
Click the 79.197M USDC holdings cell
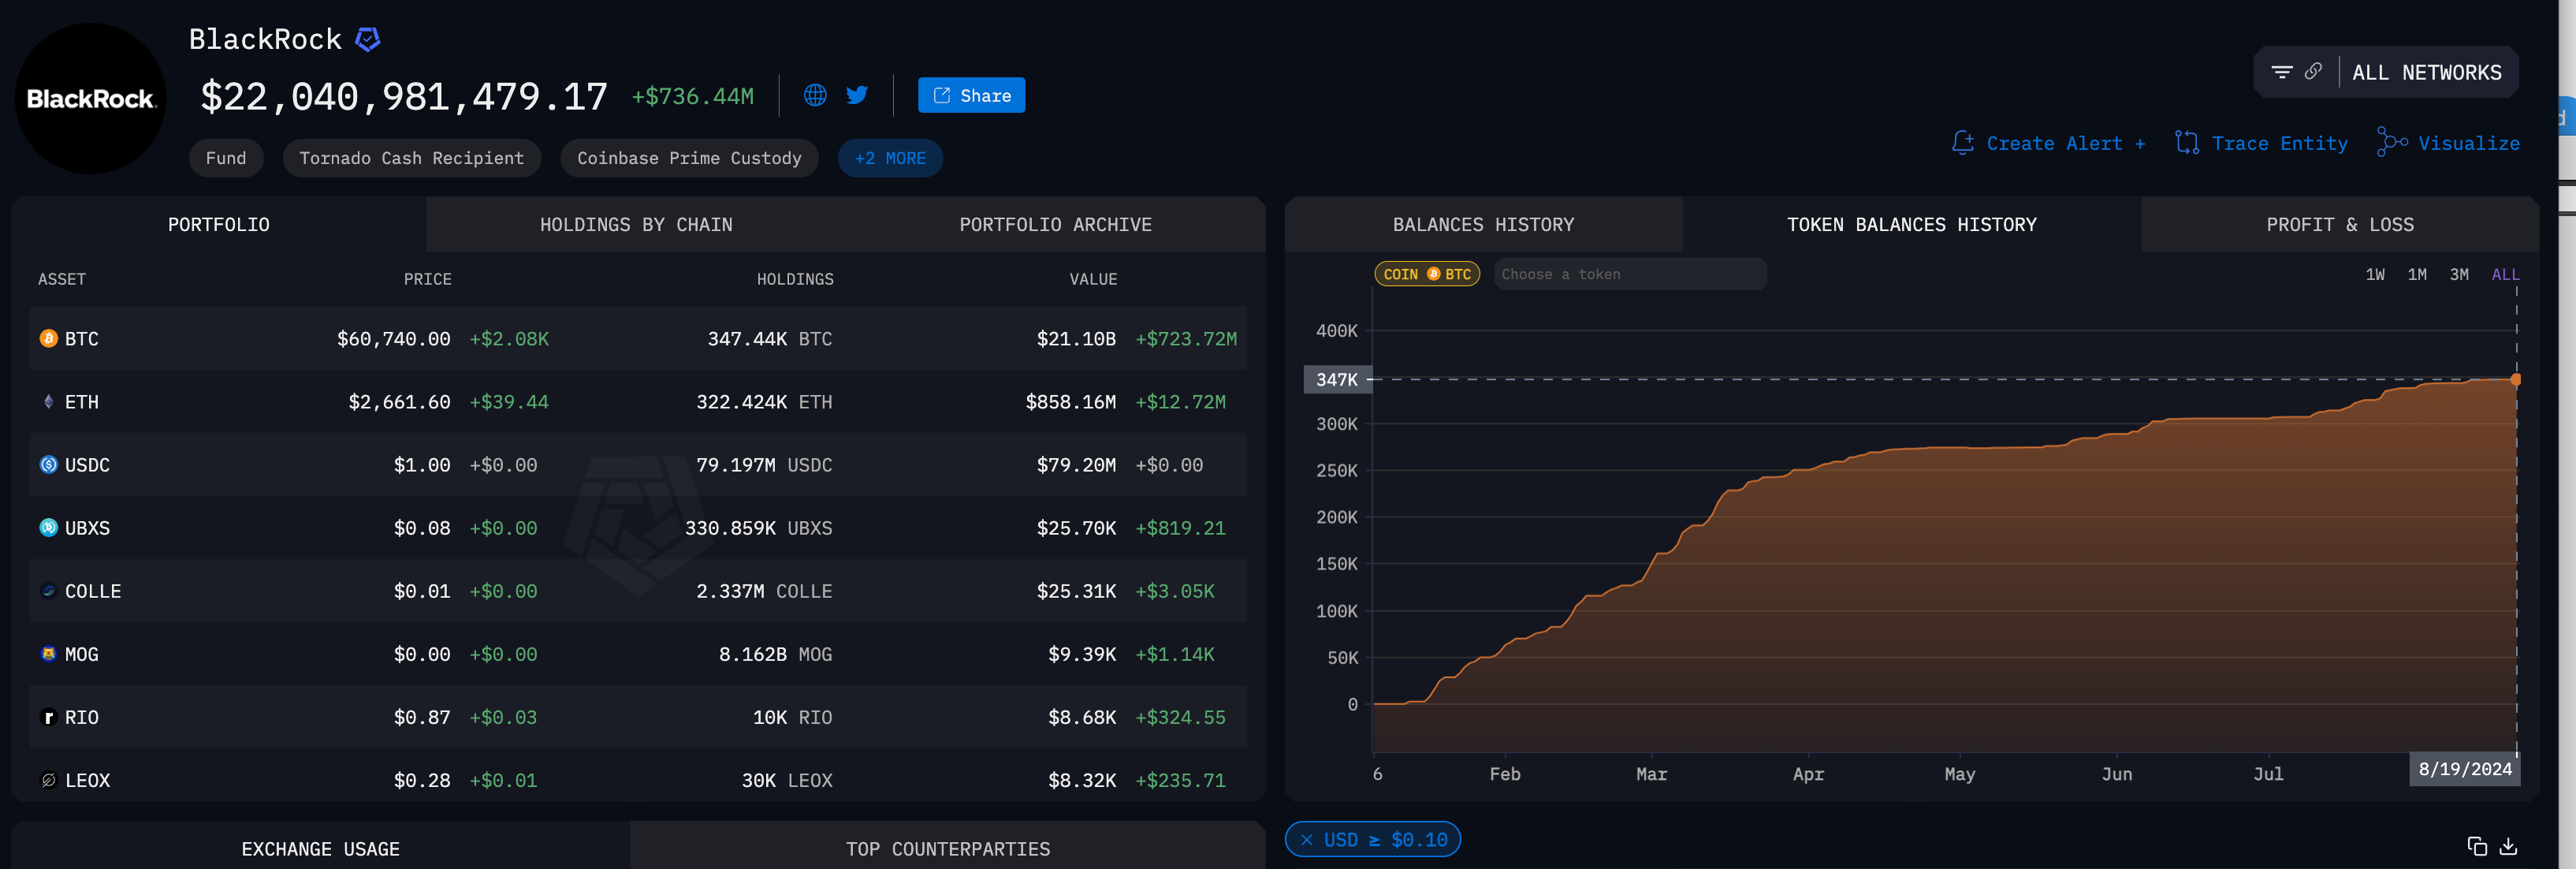(764, 465)
